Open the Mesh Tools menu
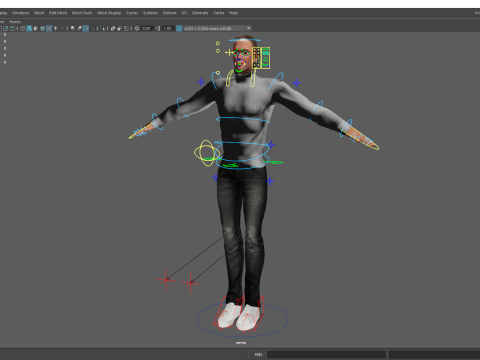 82,13
